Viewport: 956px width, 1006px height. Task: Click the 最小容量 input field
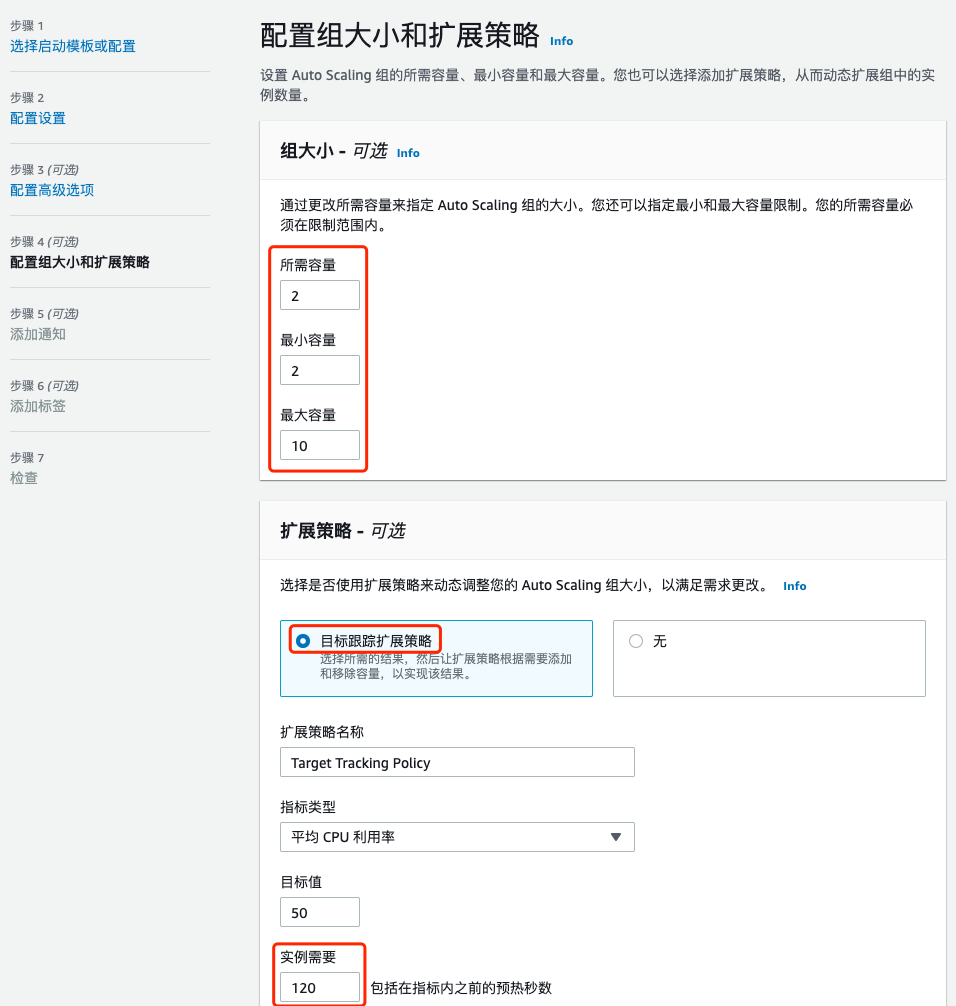coord(319,369)
